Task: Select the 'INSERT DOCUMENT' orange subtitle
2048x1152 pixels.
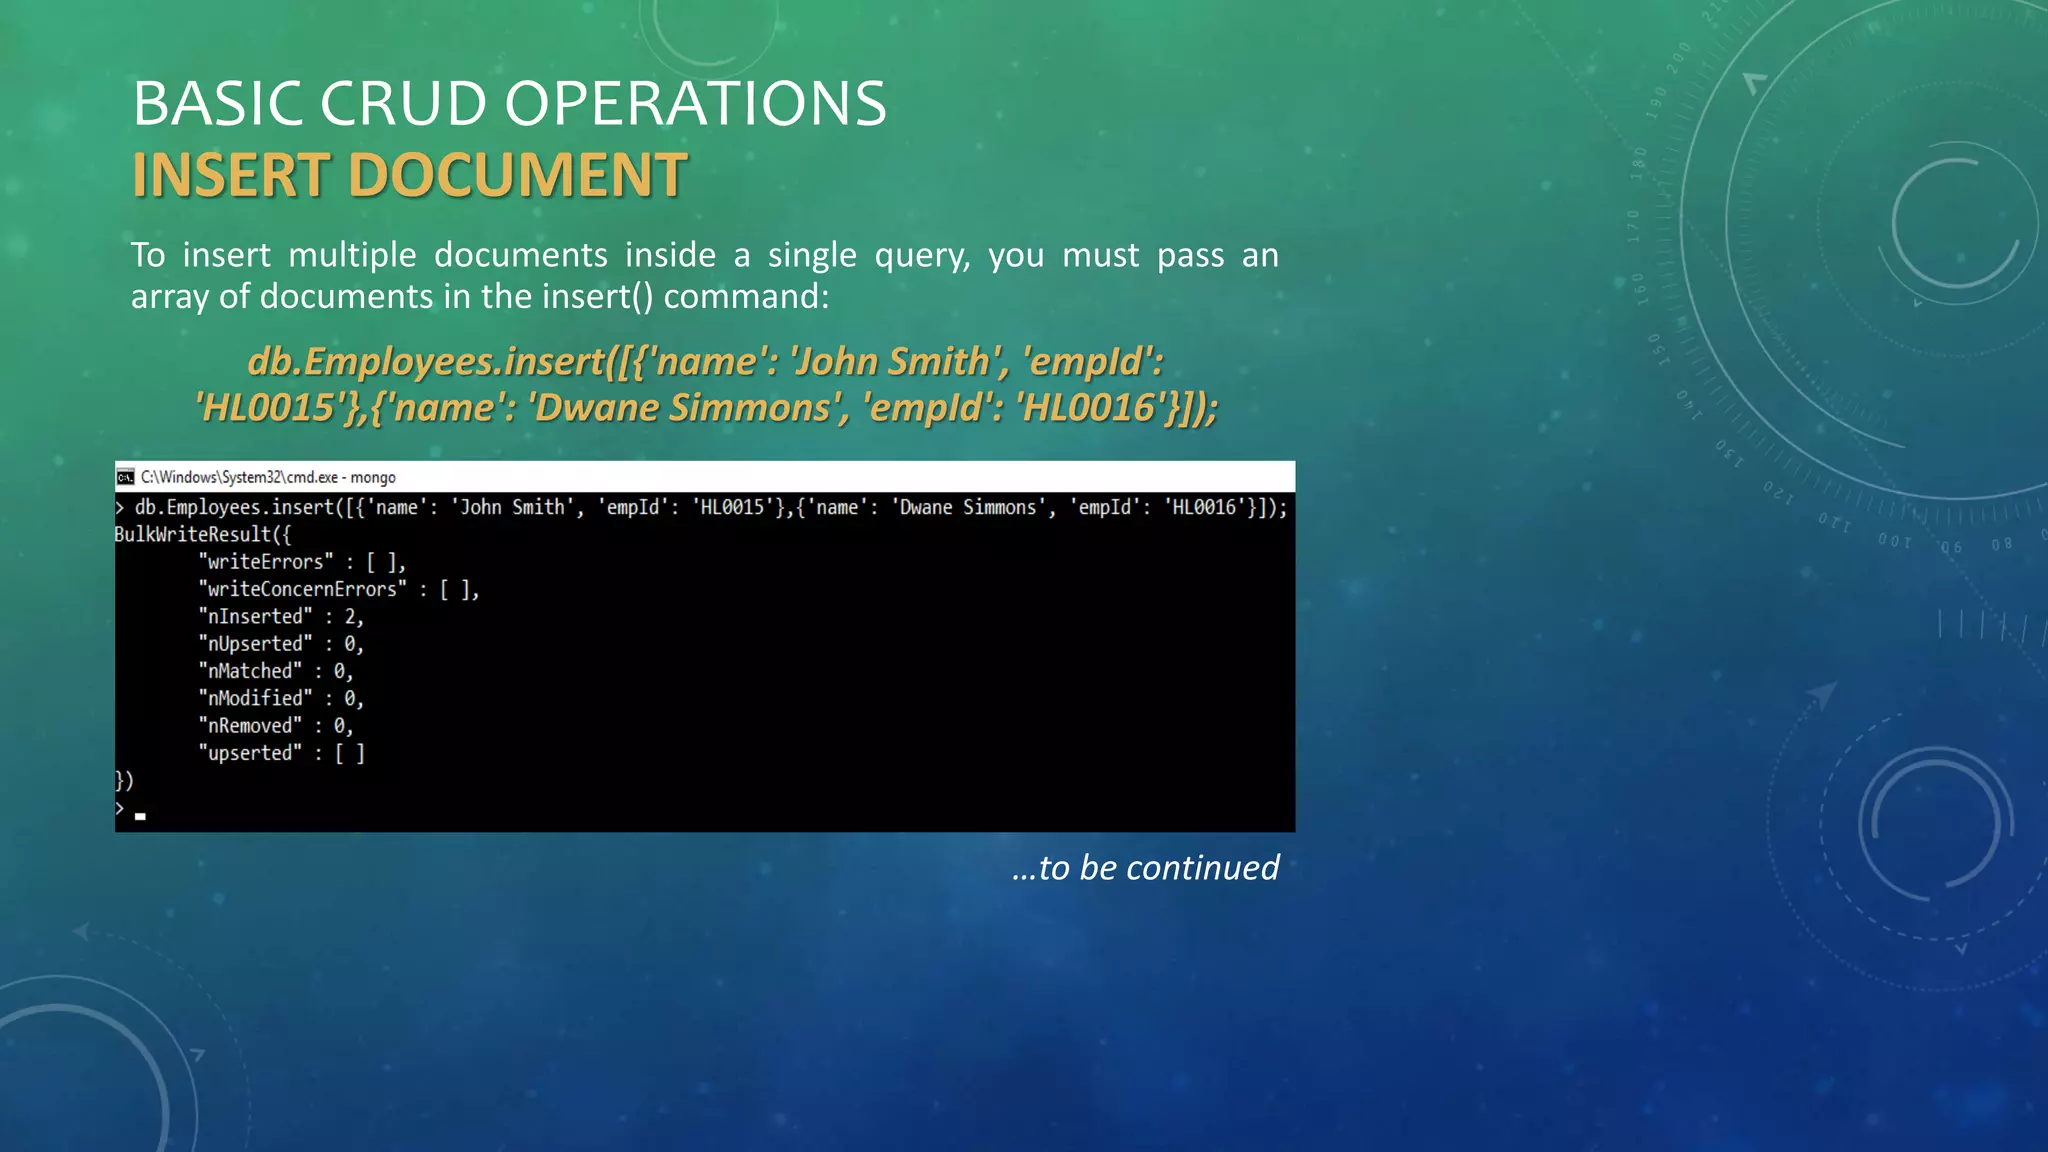Action: pos(409,175)
